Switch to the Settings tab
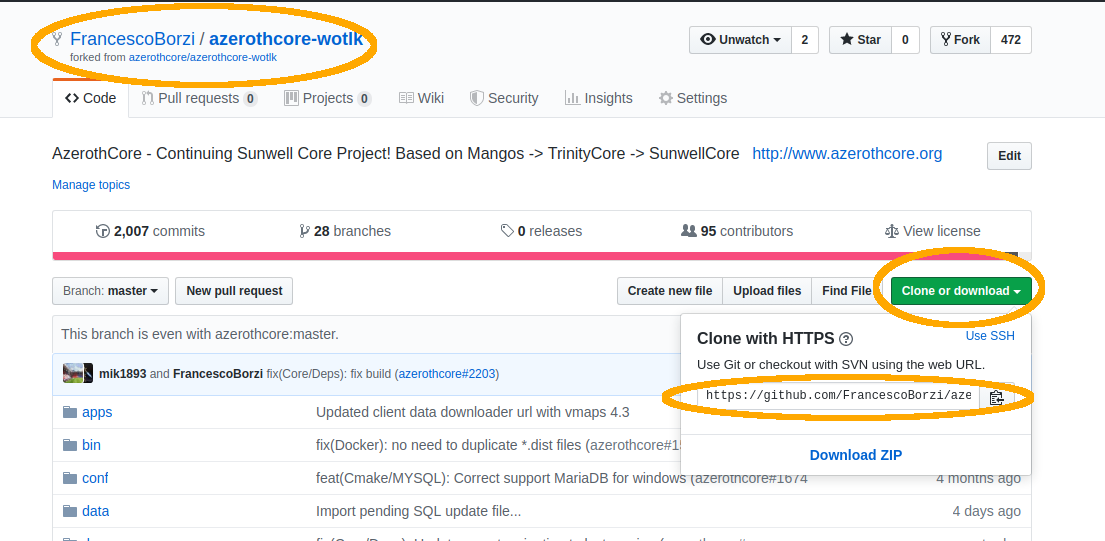The width and height of the screenshot is (1105, 541). [x=693, y=99]
